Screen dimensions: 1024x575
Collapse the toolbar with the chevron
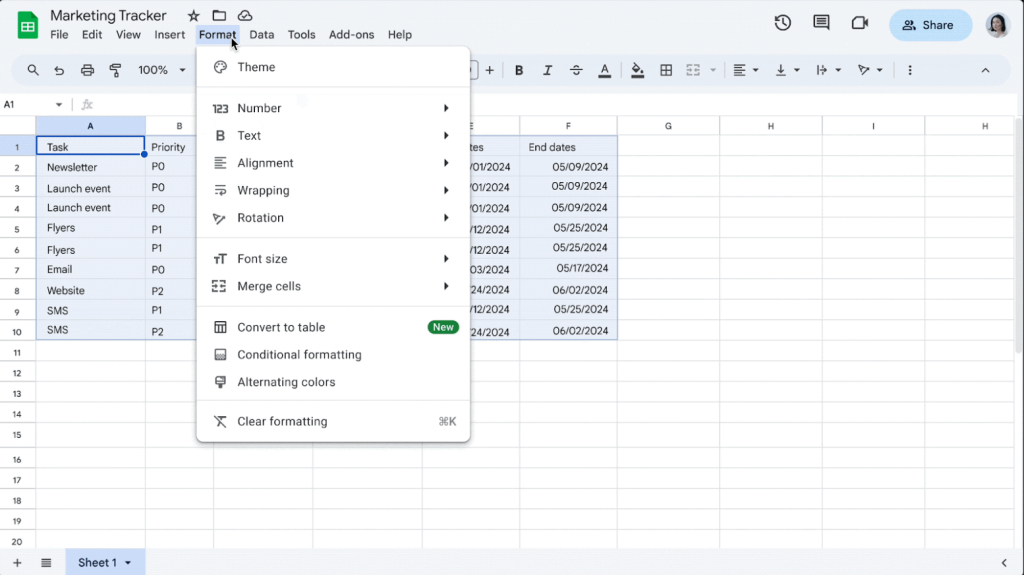[985, 70]
